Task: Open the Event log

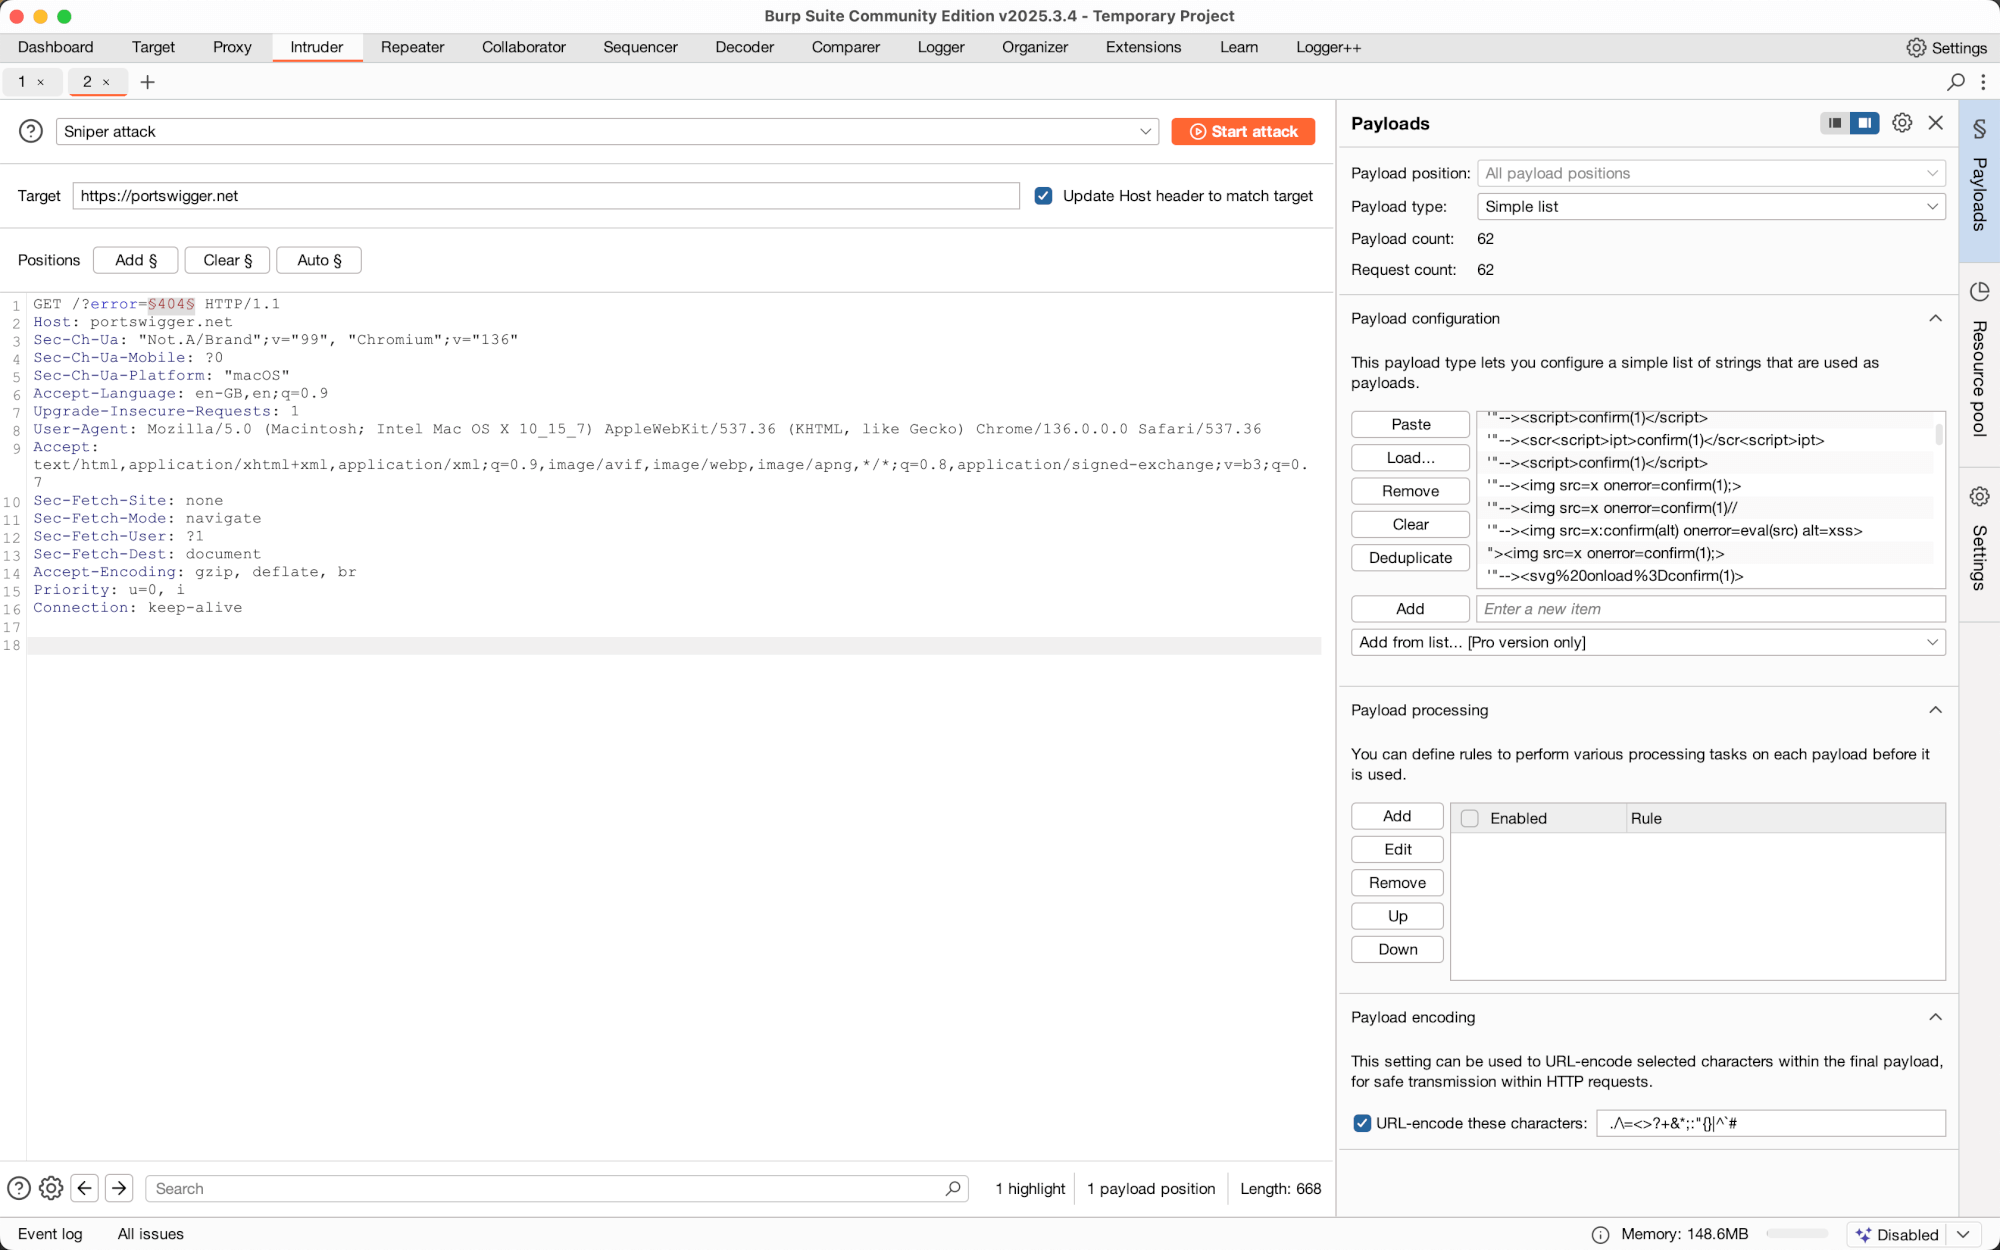Action: tap(50, 1234)
